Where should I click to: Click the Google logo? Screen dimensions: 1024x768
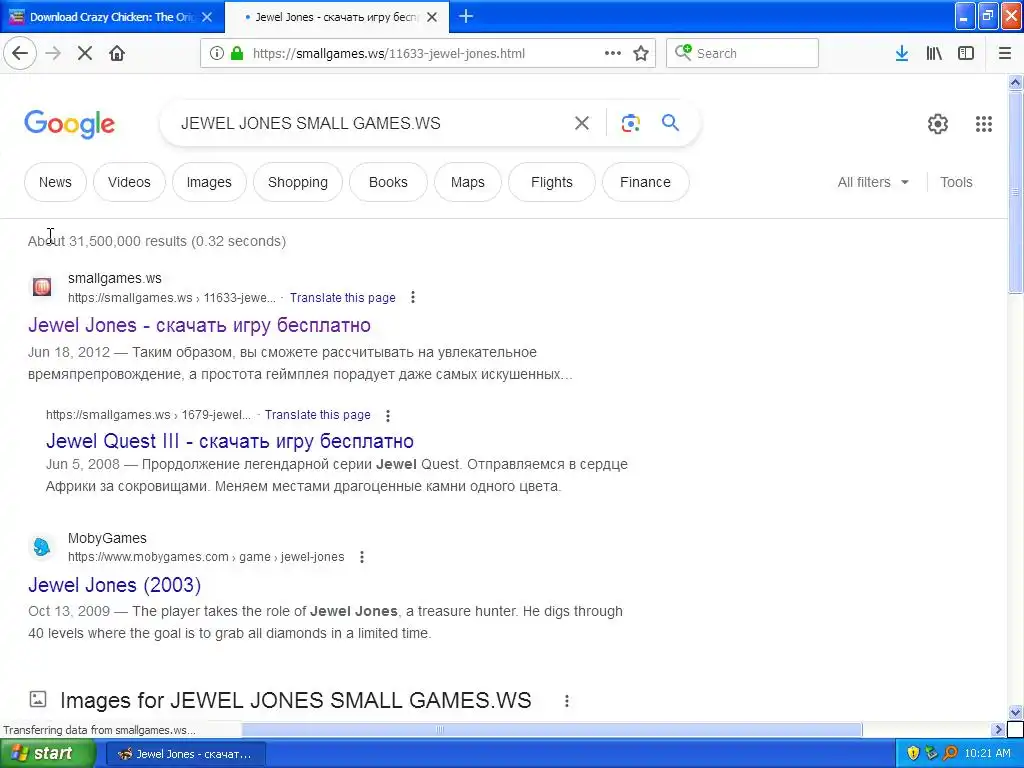pos(69,124)
